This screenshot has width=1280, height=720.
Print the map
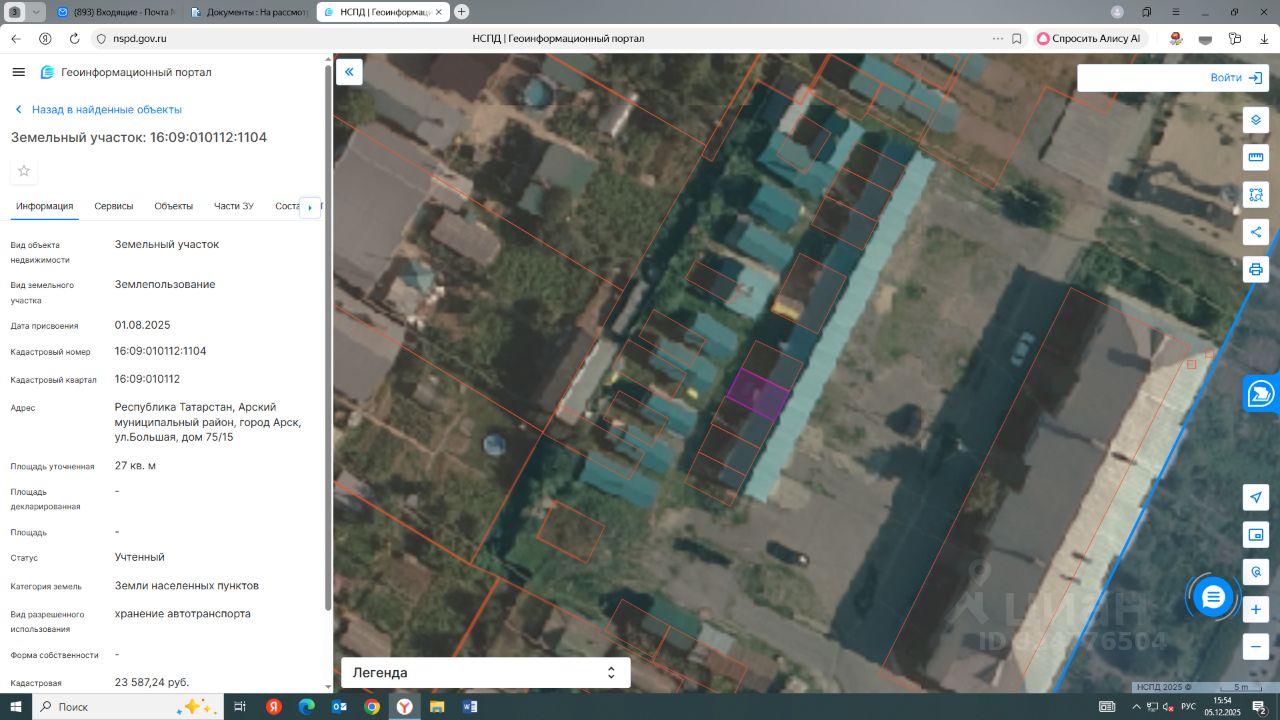[1256, 269]
